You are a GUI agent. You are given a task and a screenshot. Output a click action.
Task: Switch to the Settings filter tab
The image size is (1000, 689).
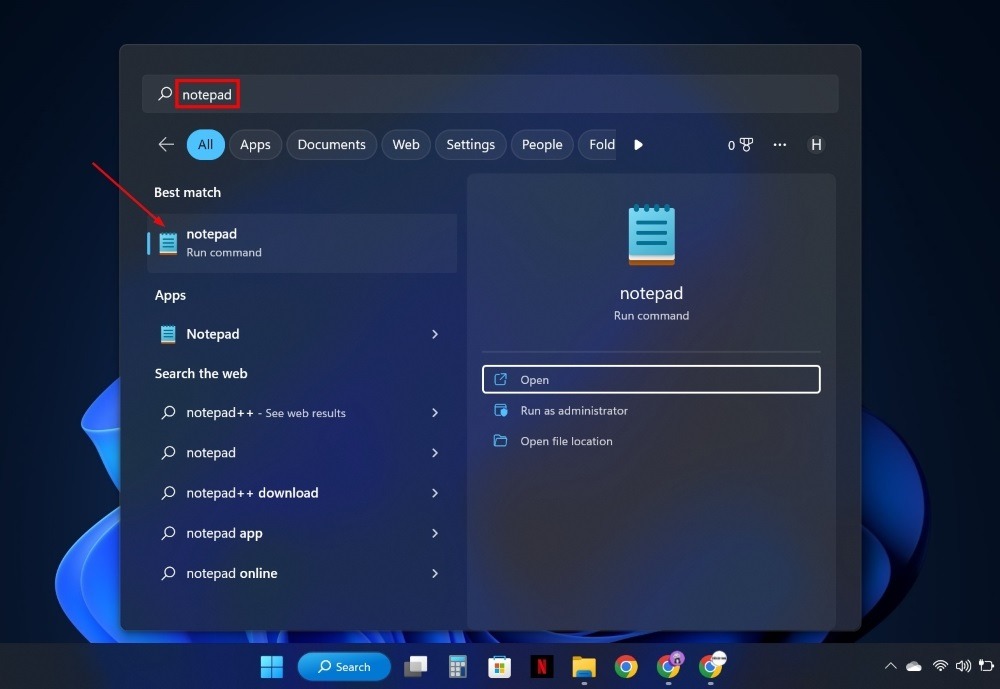click(x=470, y=144)
